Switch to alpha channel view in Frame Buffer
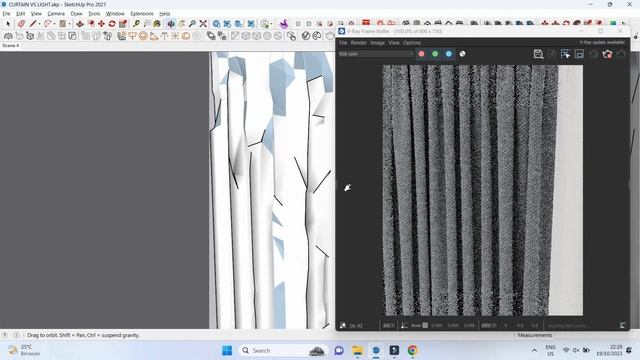The image size is (640, 360). pos(462,54)
